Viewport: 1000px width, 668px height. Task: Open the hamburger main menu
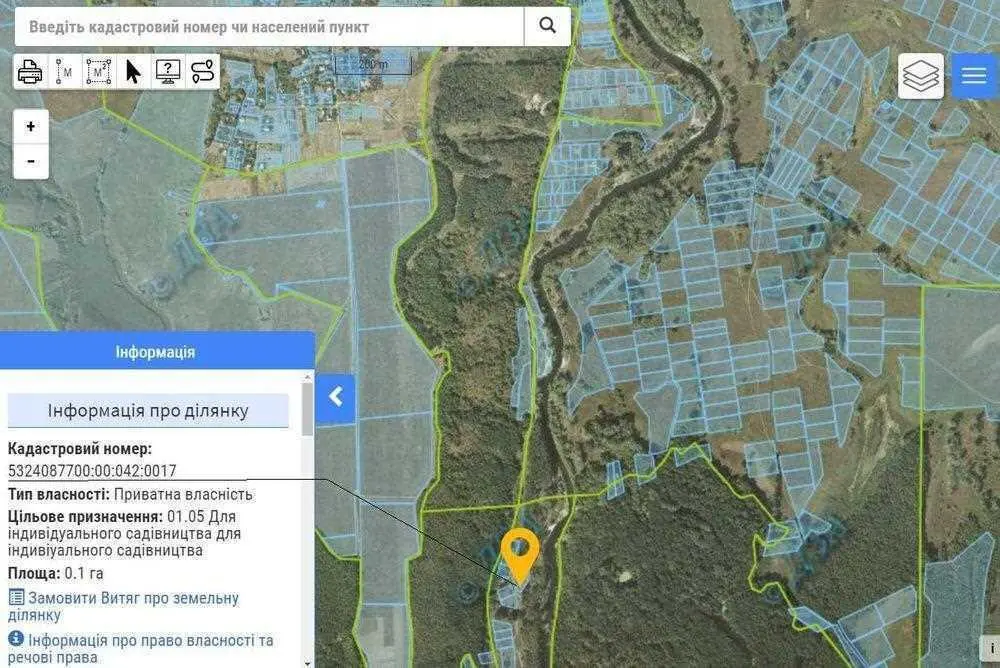point(974,76)
